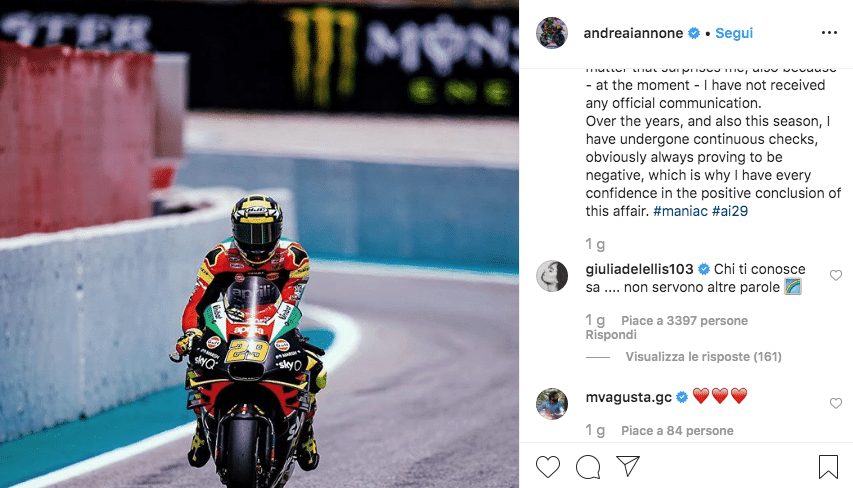This screenshot has height=488, width=853.
Task: Open the andreaiannone username link
Action: pos(633,33)
